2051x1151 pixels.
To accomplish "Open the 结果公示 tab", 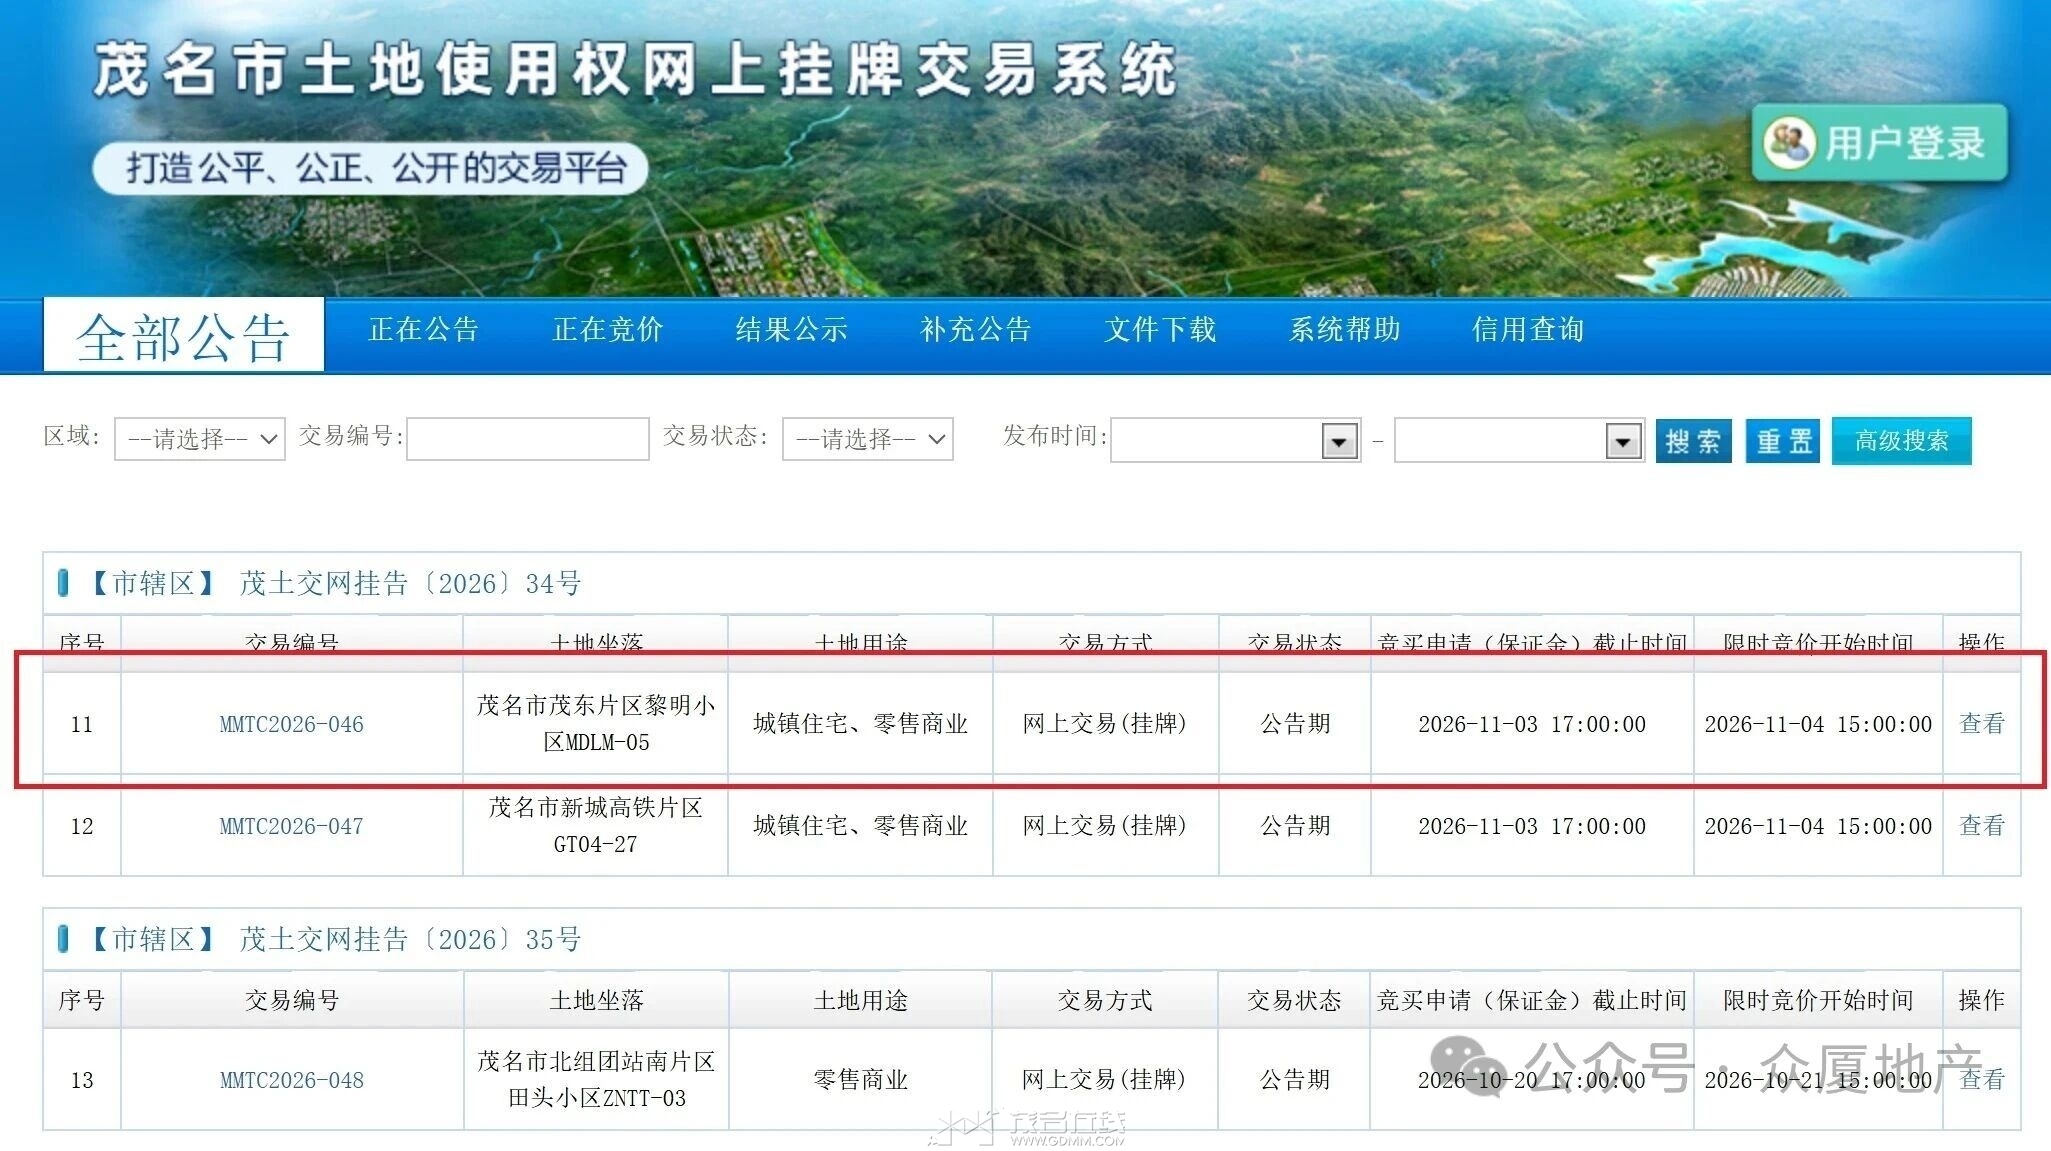I will 792,329.
